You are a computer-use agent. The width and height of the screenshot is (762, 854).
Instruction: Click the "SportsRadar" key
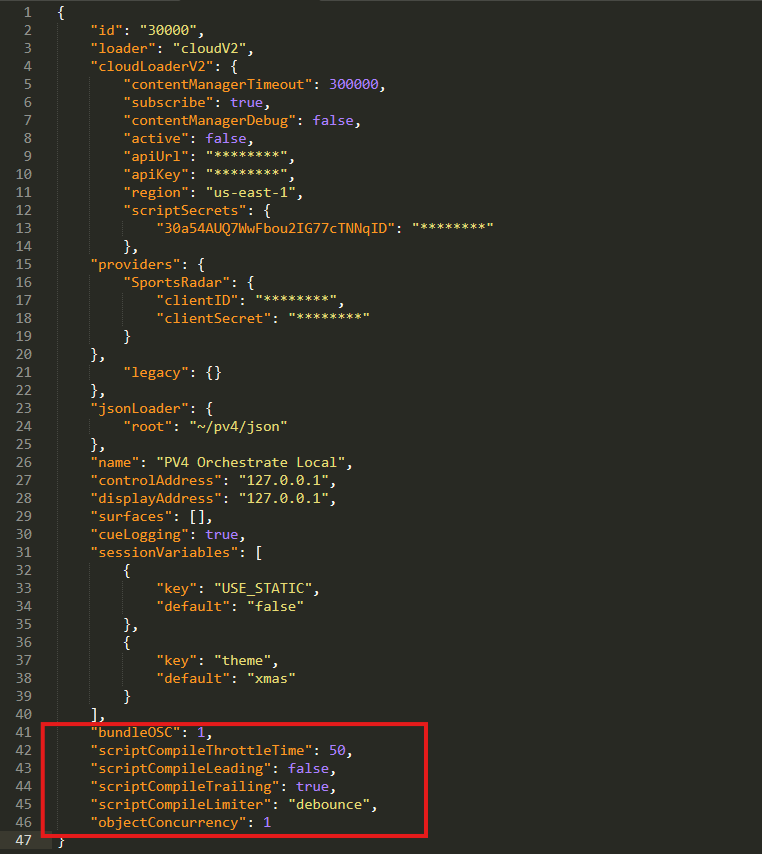point(176,283)
